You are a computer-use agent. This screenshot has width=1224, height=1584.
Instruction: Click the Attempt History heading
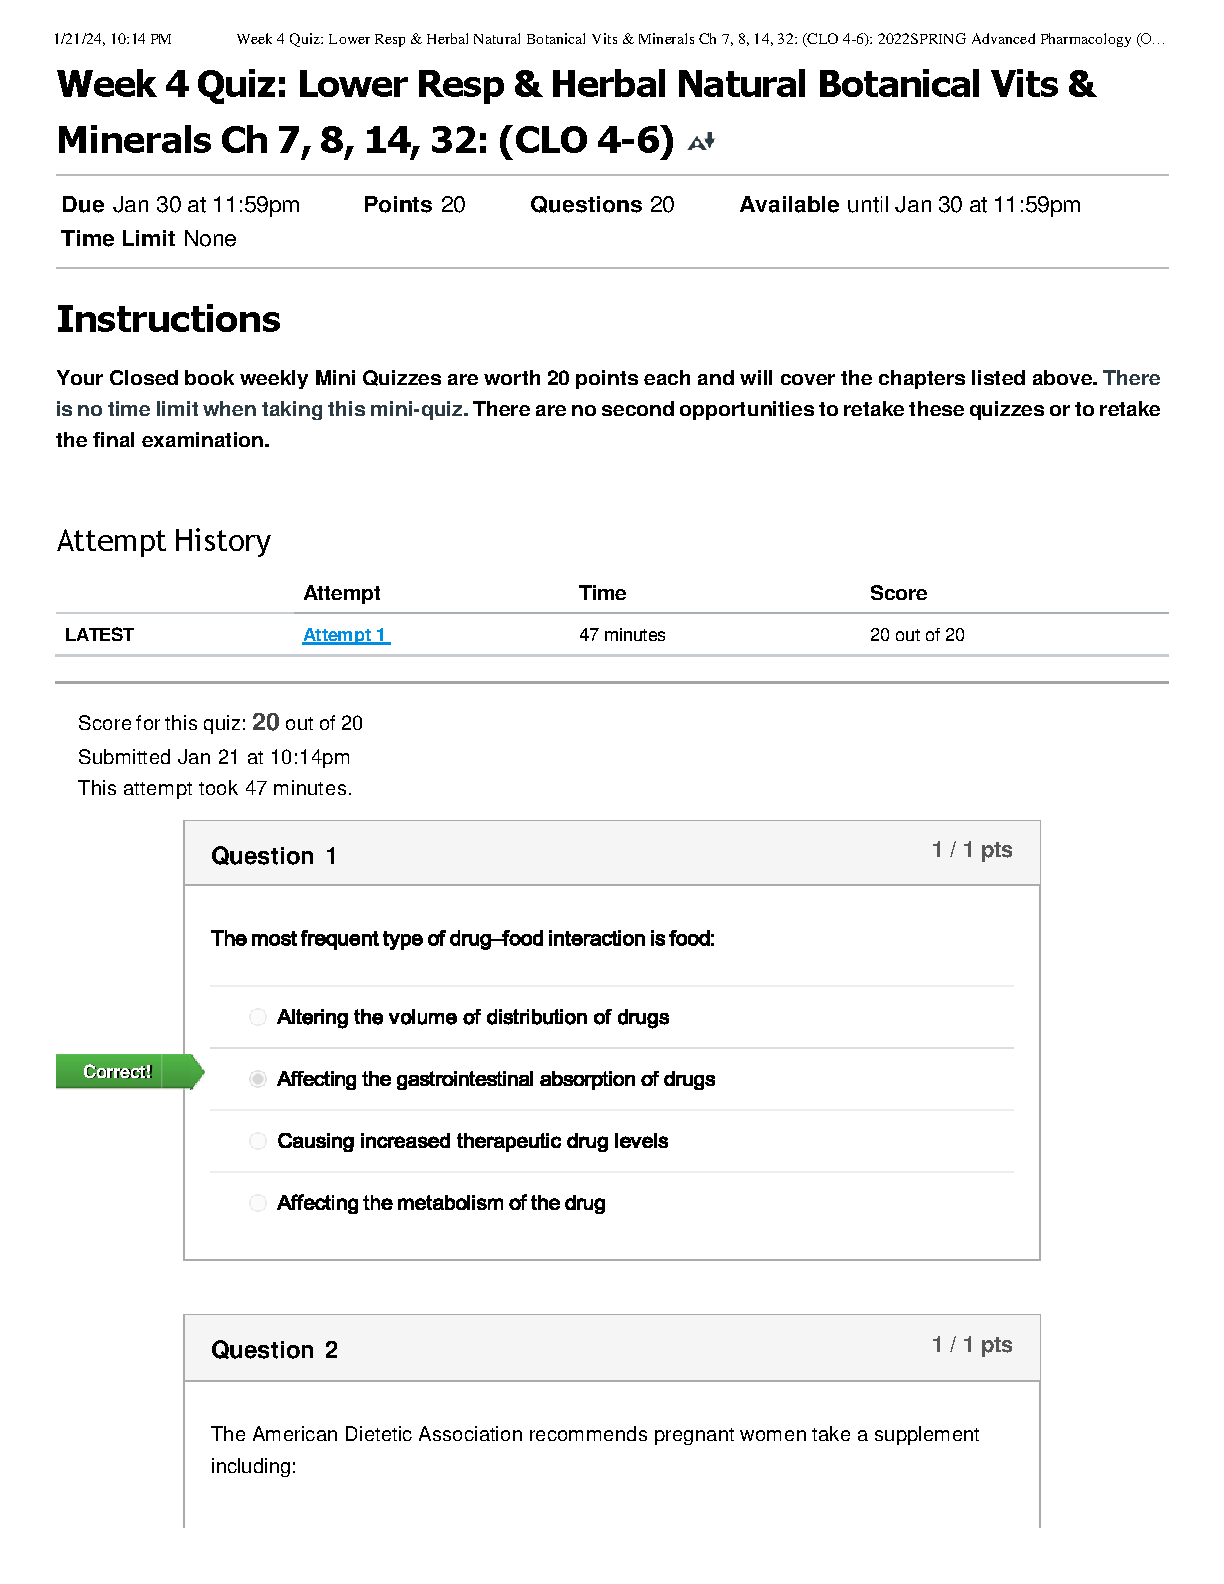click(x=163, y=541)
